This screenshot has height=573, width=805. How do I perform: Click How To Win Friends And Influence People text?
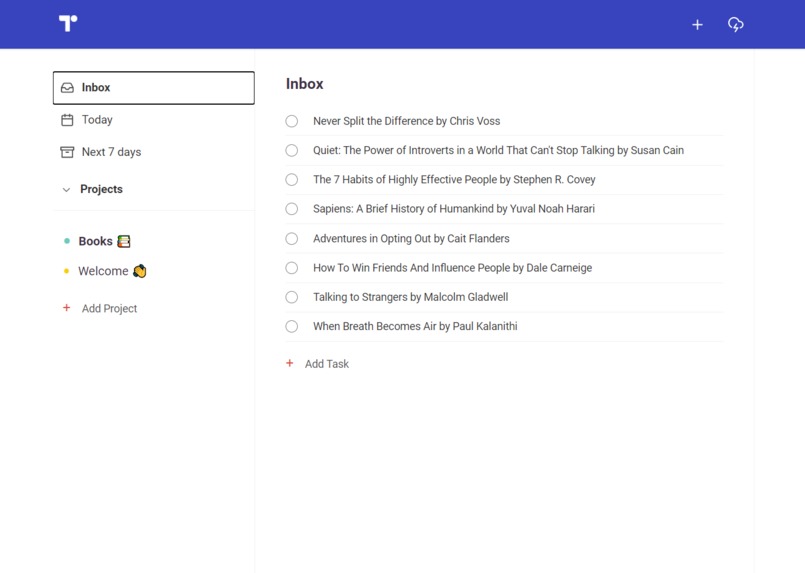pyautogui.click(x=452, y=268)
